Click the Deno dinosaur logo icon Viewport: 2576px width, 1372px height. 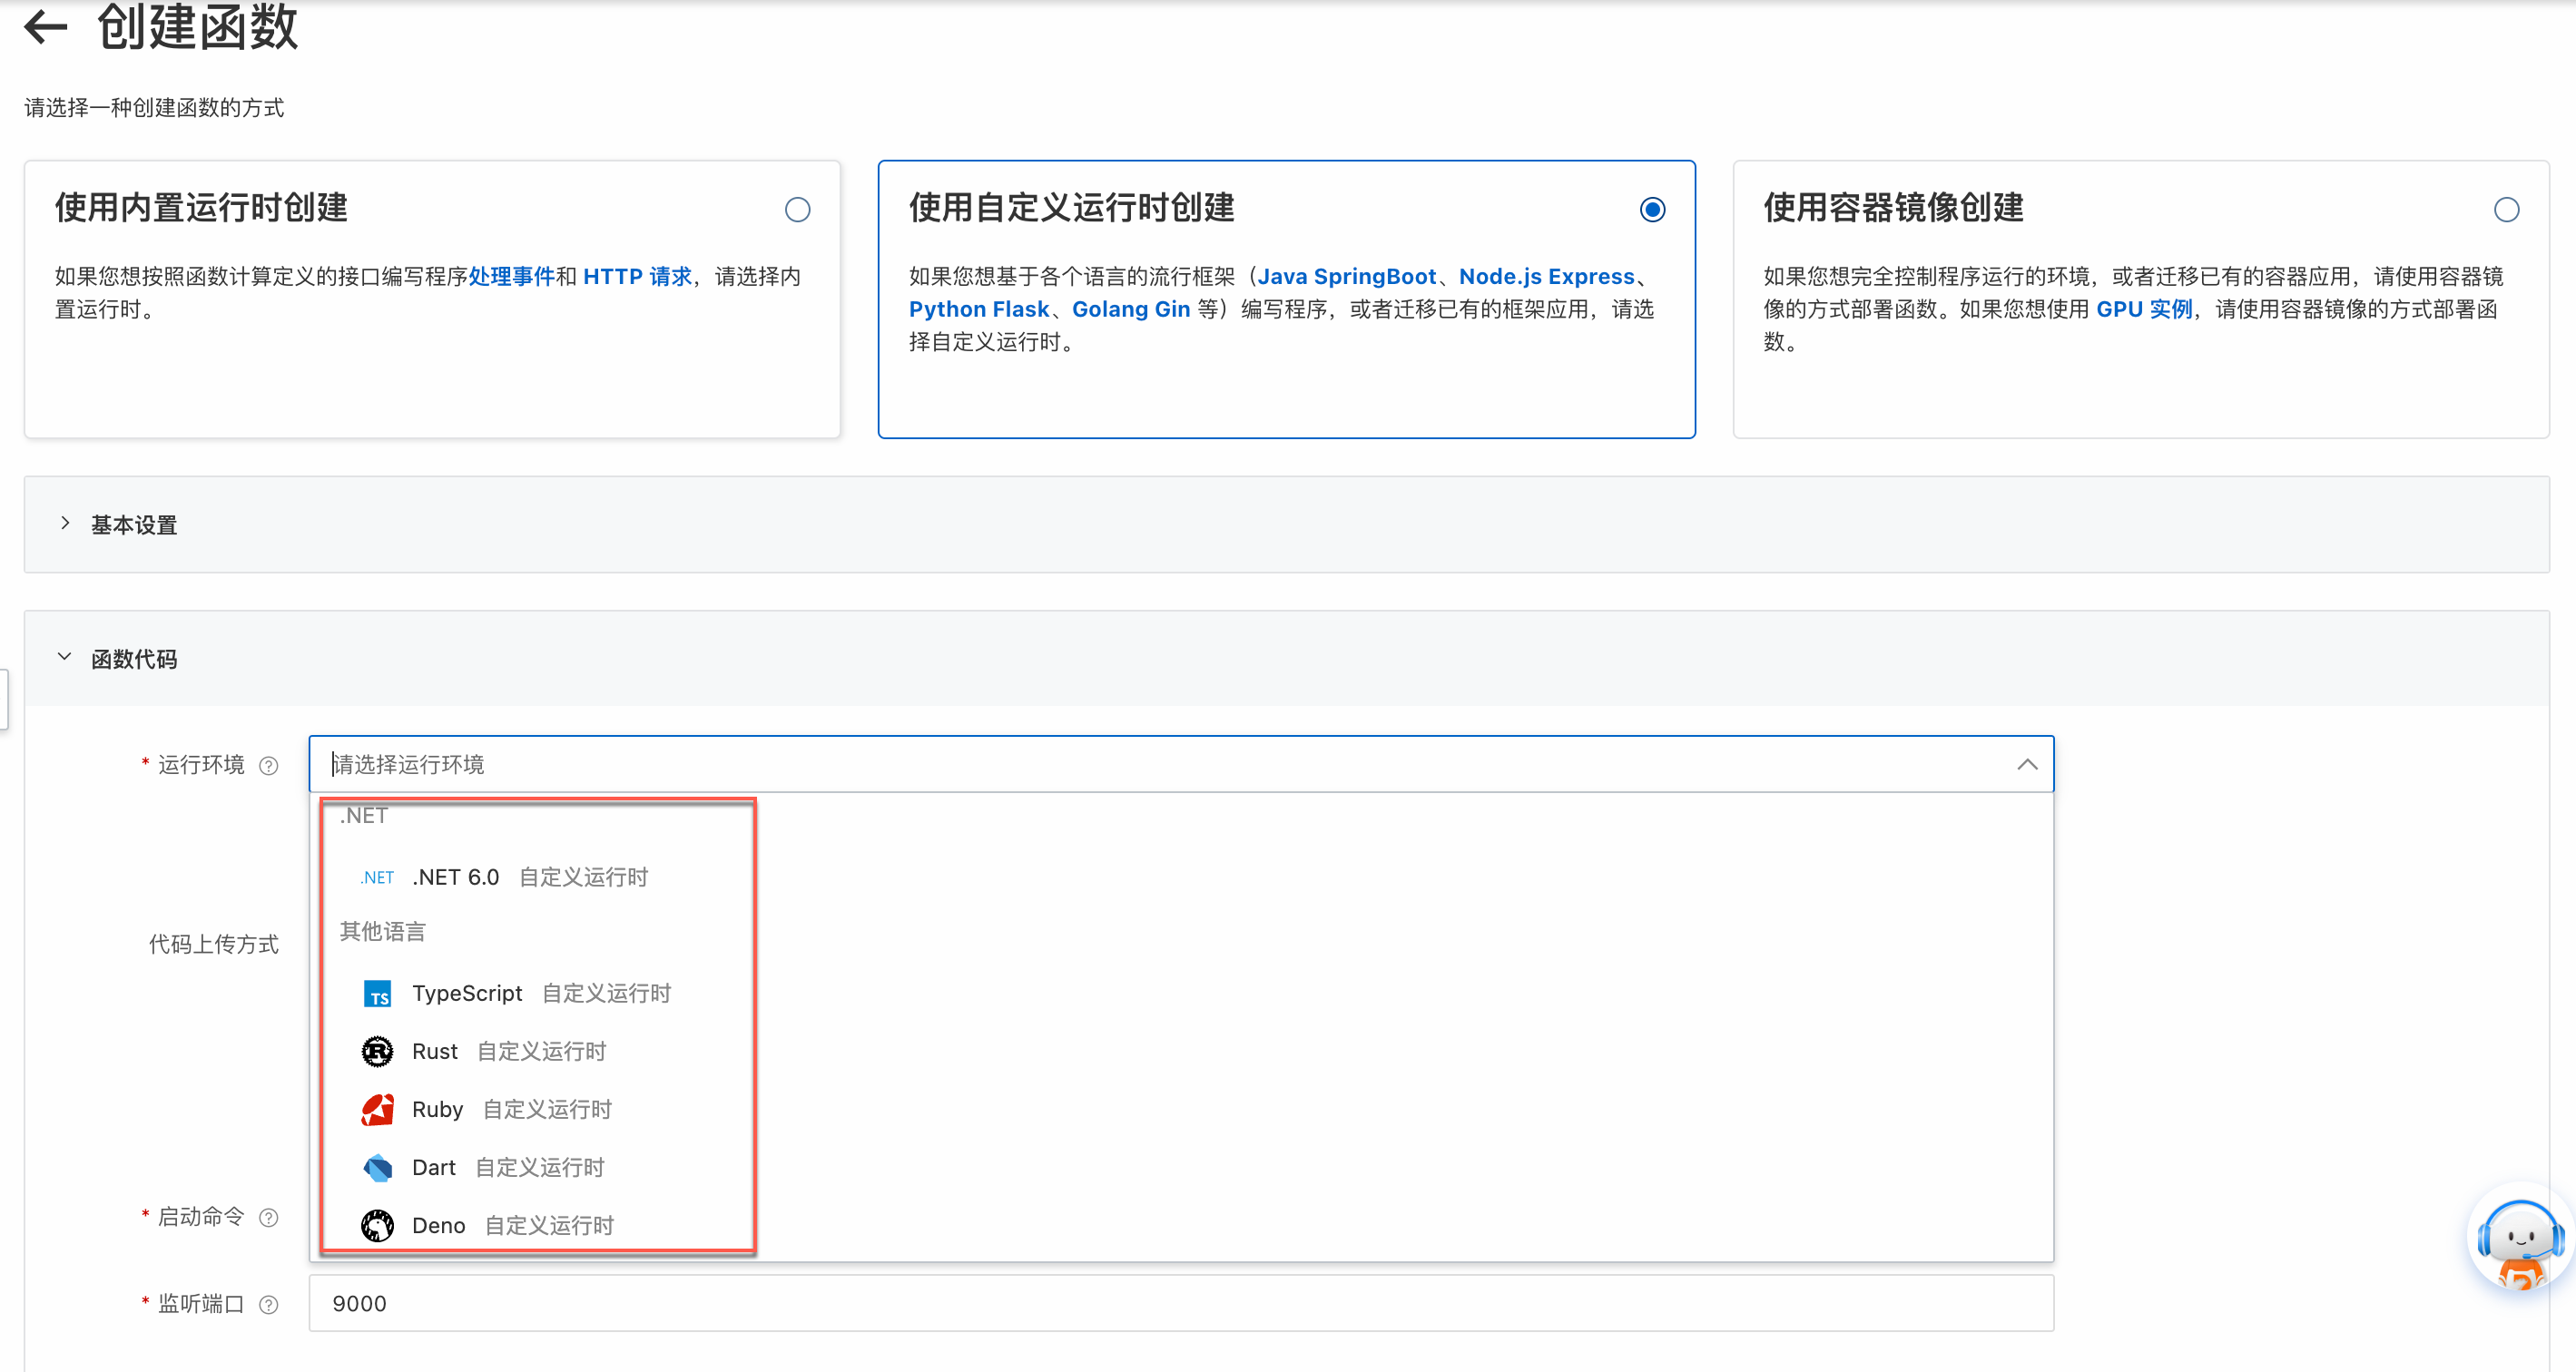coord(377,1226)
